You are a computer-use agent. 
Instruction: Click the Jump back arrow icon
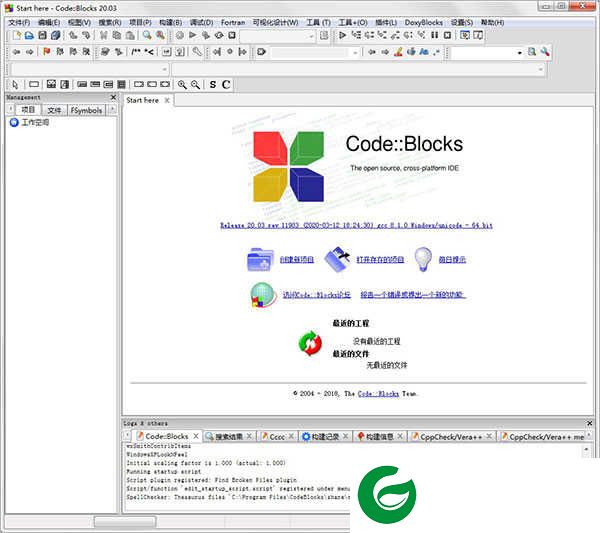coord(16,52)
